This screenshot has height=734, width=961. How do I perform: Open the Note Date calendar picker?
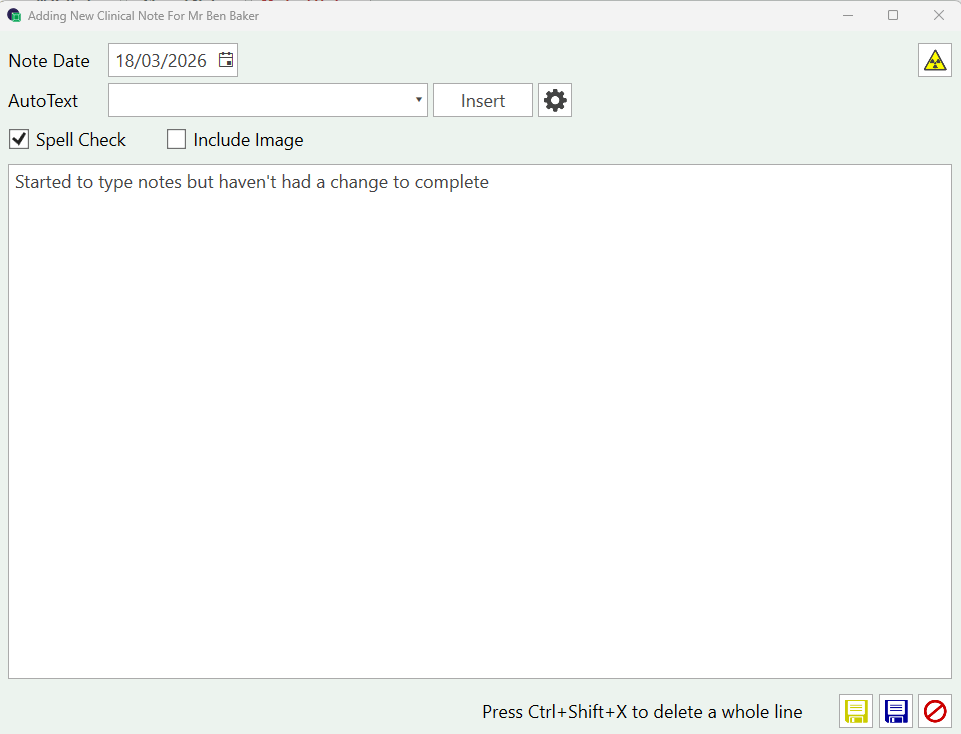click(x=226, y=60)
